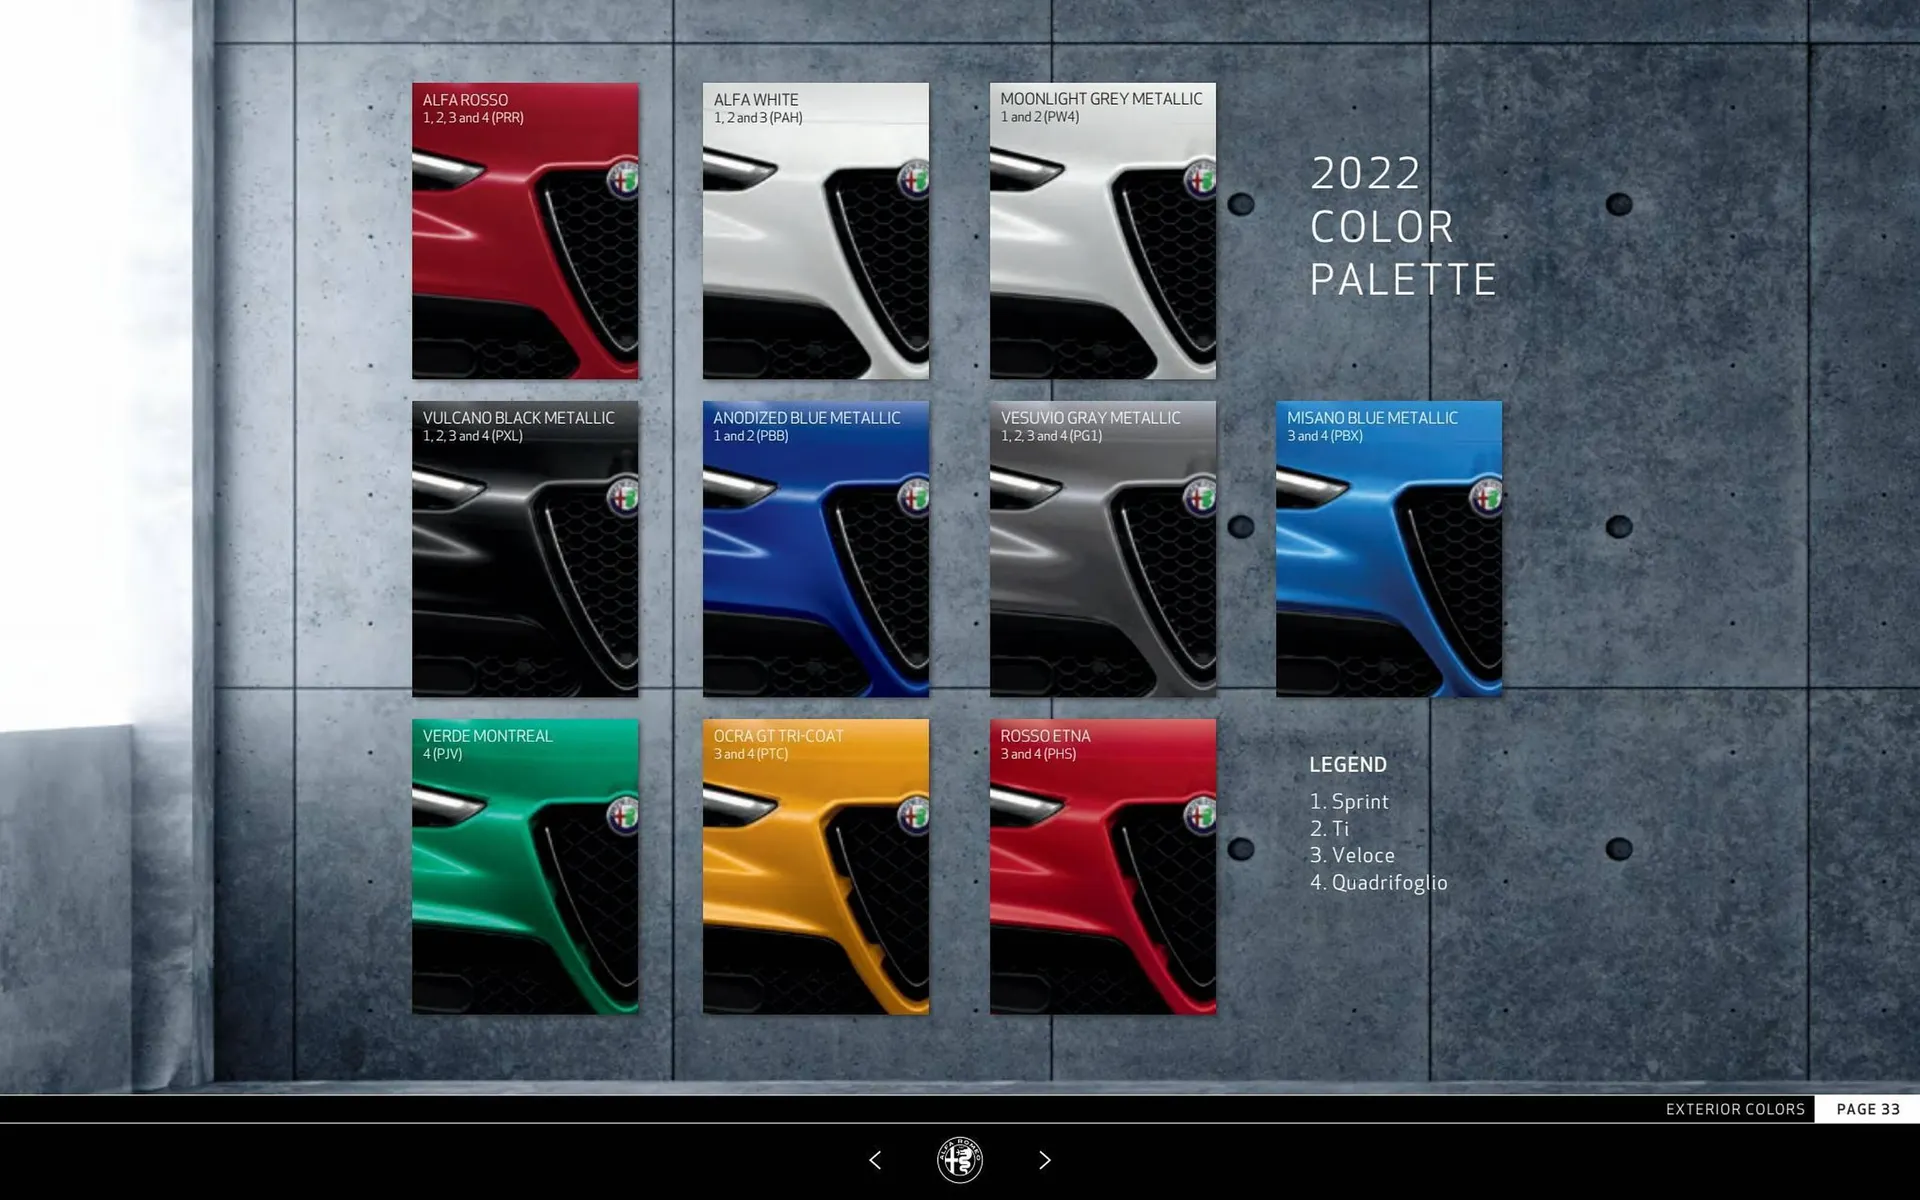Click the EXTERIOR COLORS section label
This screenshot has height=1200, width=1920.
(x=1735, y=1109)
